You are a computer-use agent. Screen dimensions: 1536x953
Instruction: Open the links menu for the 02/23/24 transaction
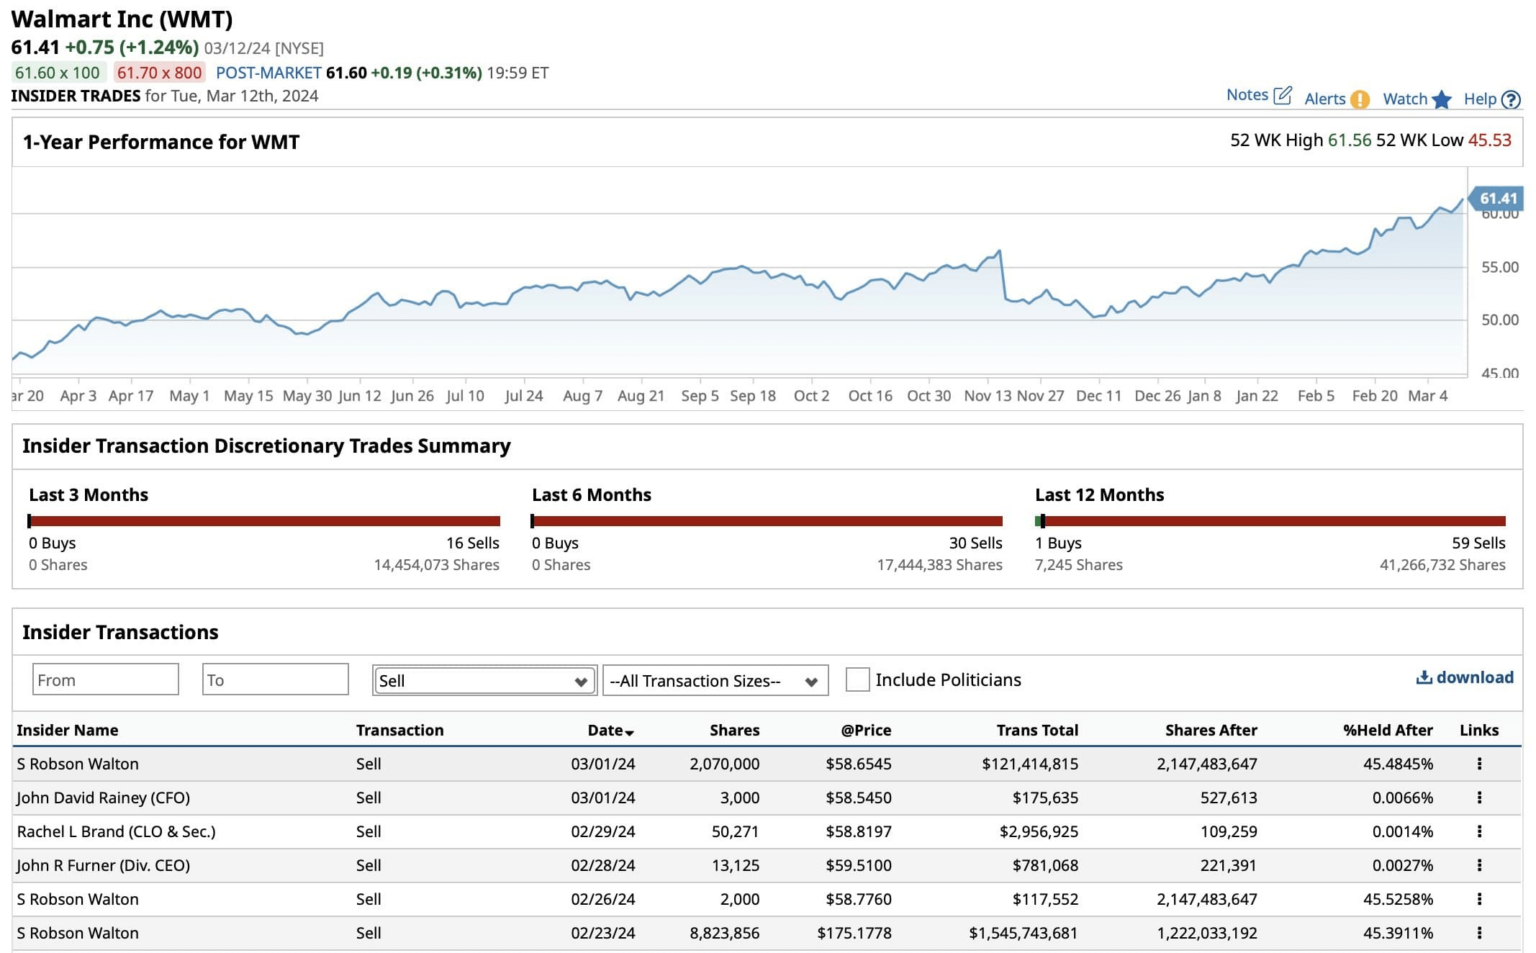click(x=1479, y=933)
